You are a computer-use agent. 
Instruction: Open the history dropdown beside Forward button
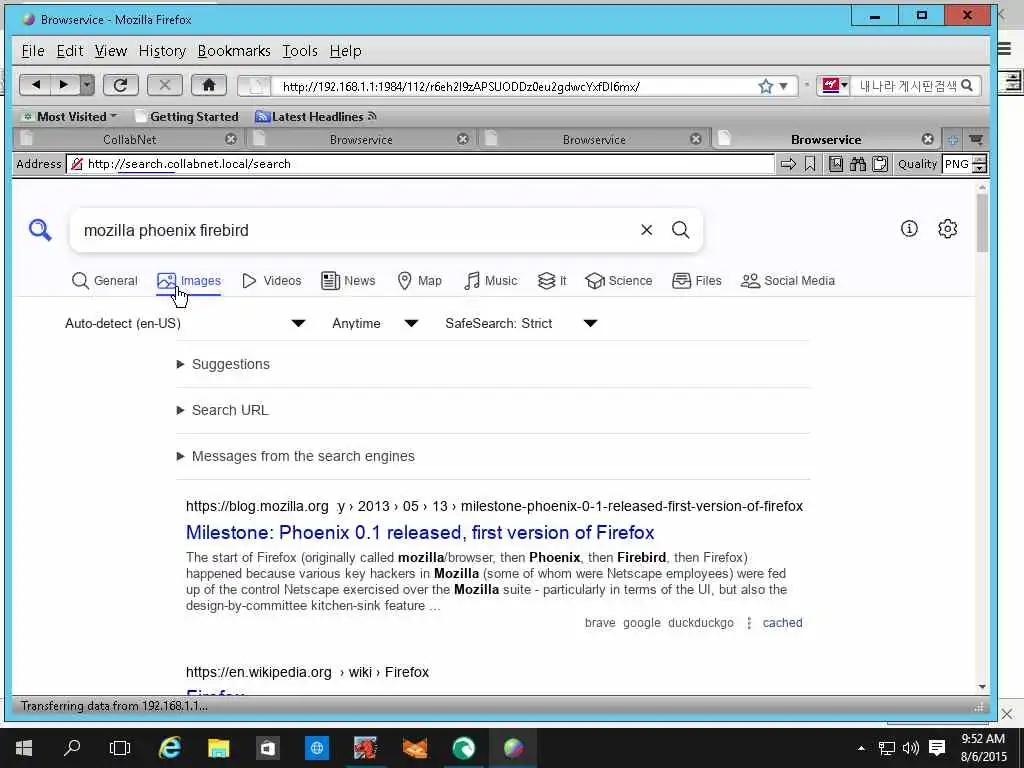(87, 85)
